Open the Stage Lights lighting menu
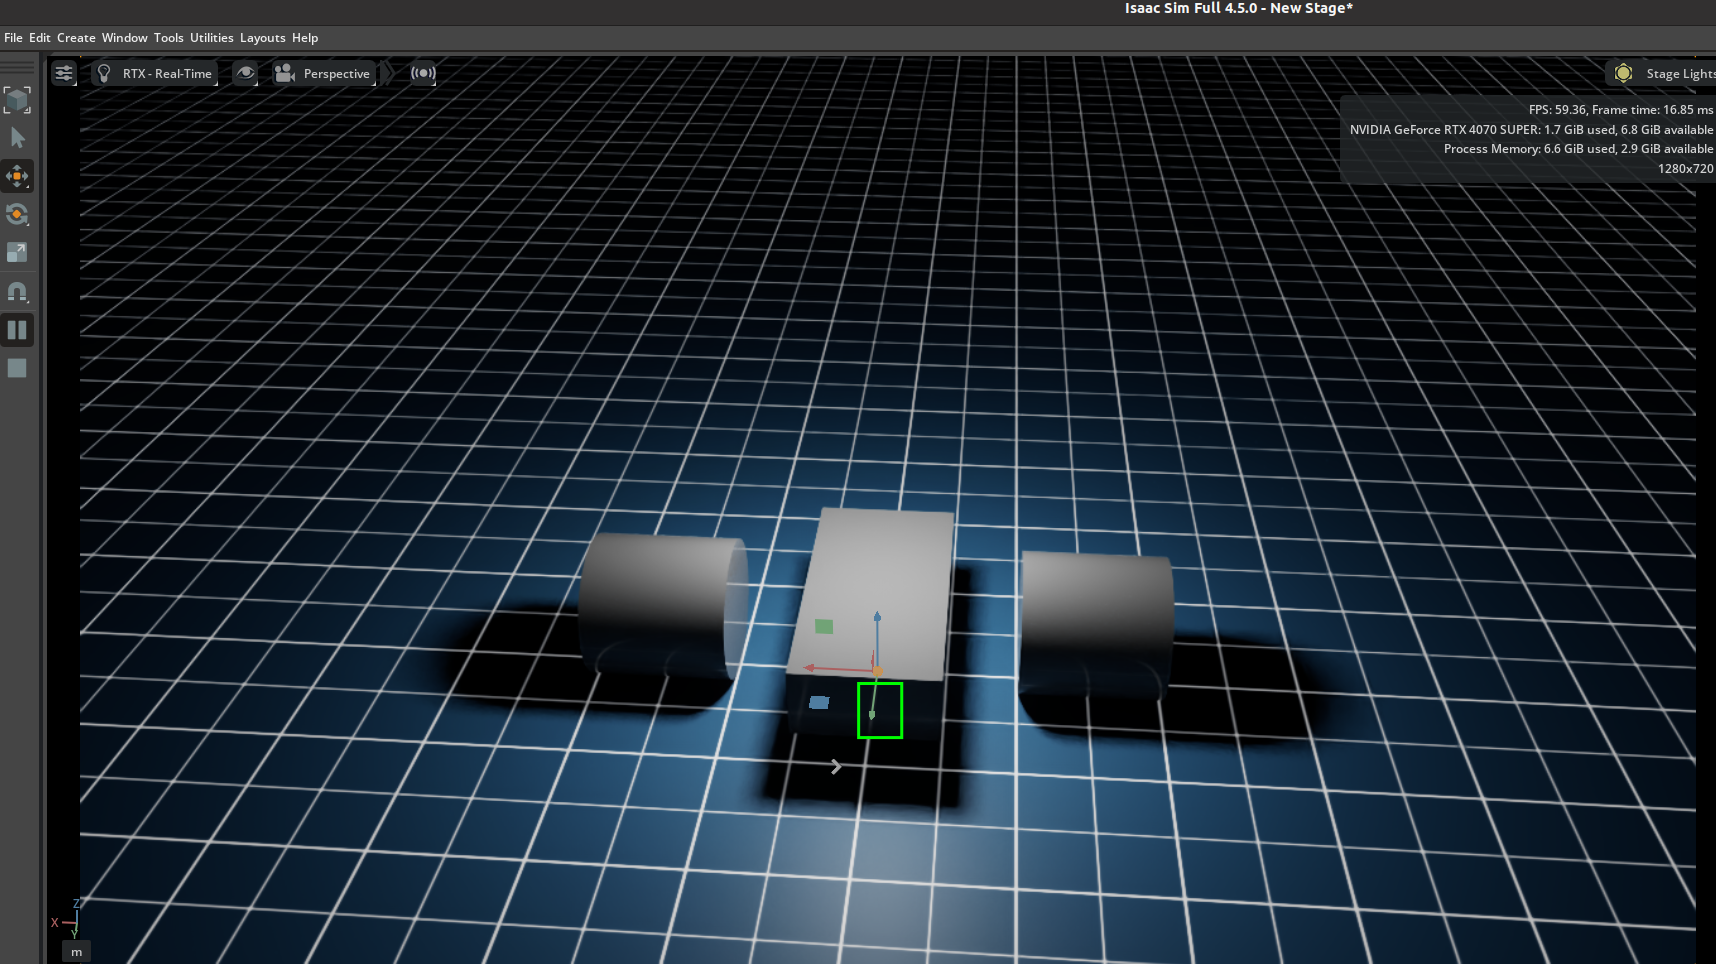 coord(1662,73)
